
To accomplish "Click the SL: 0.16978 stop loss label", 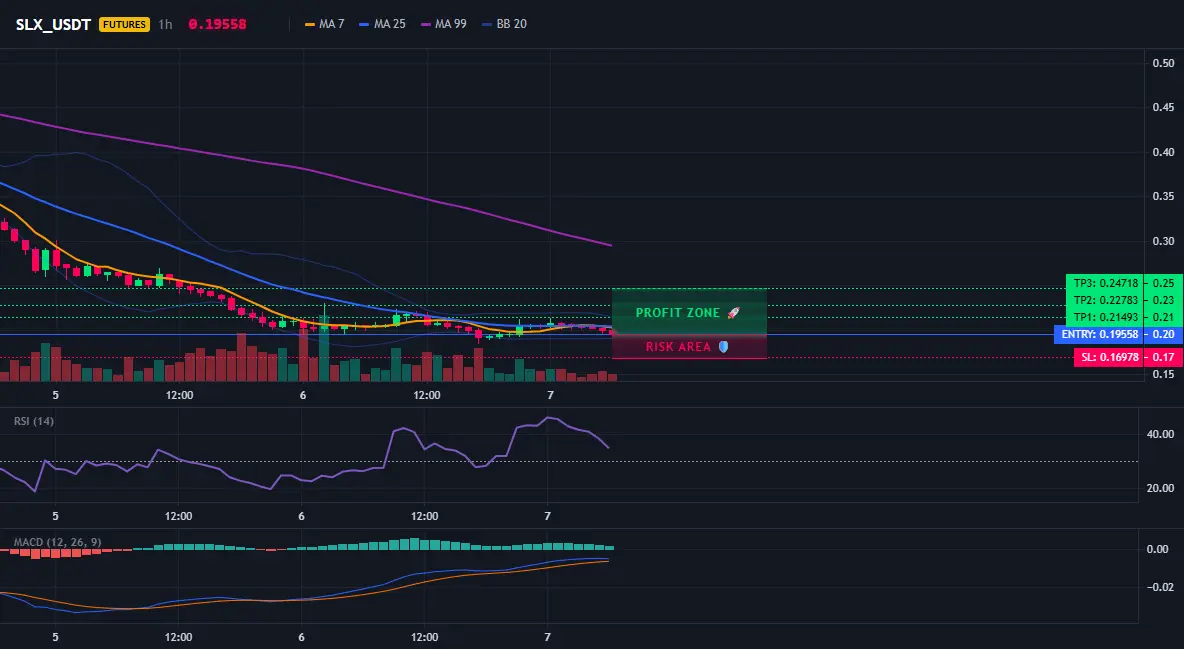I will coord(1108,357).
